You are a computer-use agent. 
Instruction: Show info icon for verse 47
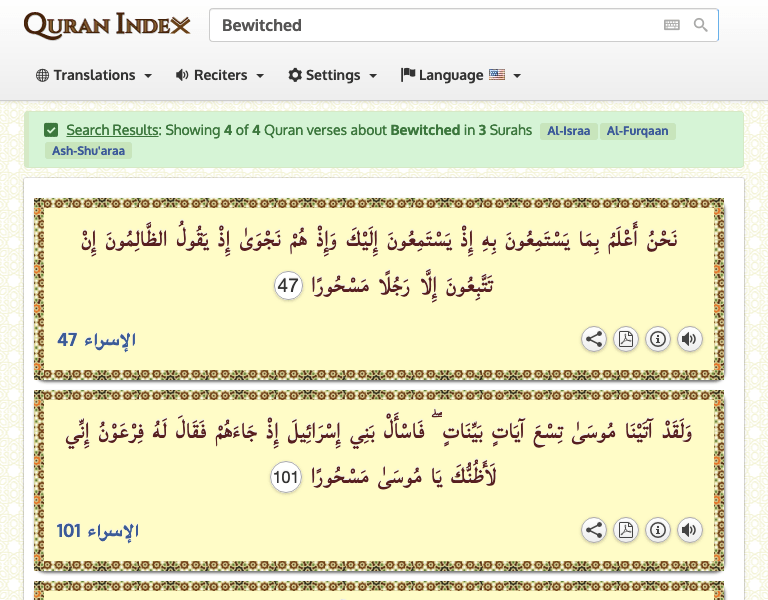coord(658,339)
